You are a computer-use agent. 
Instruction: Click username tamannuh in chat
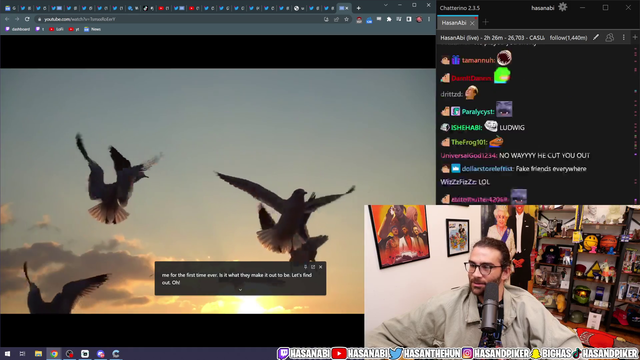click(478, 60)
